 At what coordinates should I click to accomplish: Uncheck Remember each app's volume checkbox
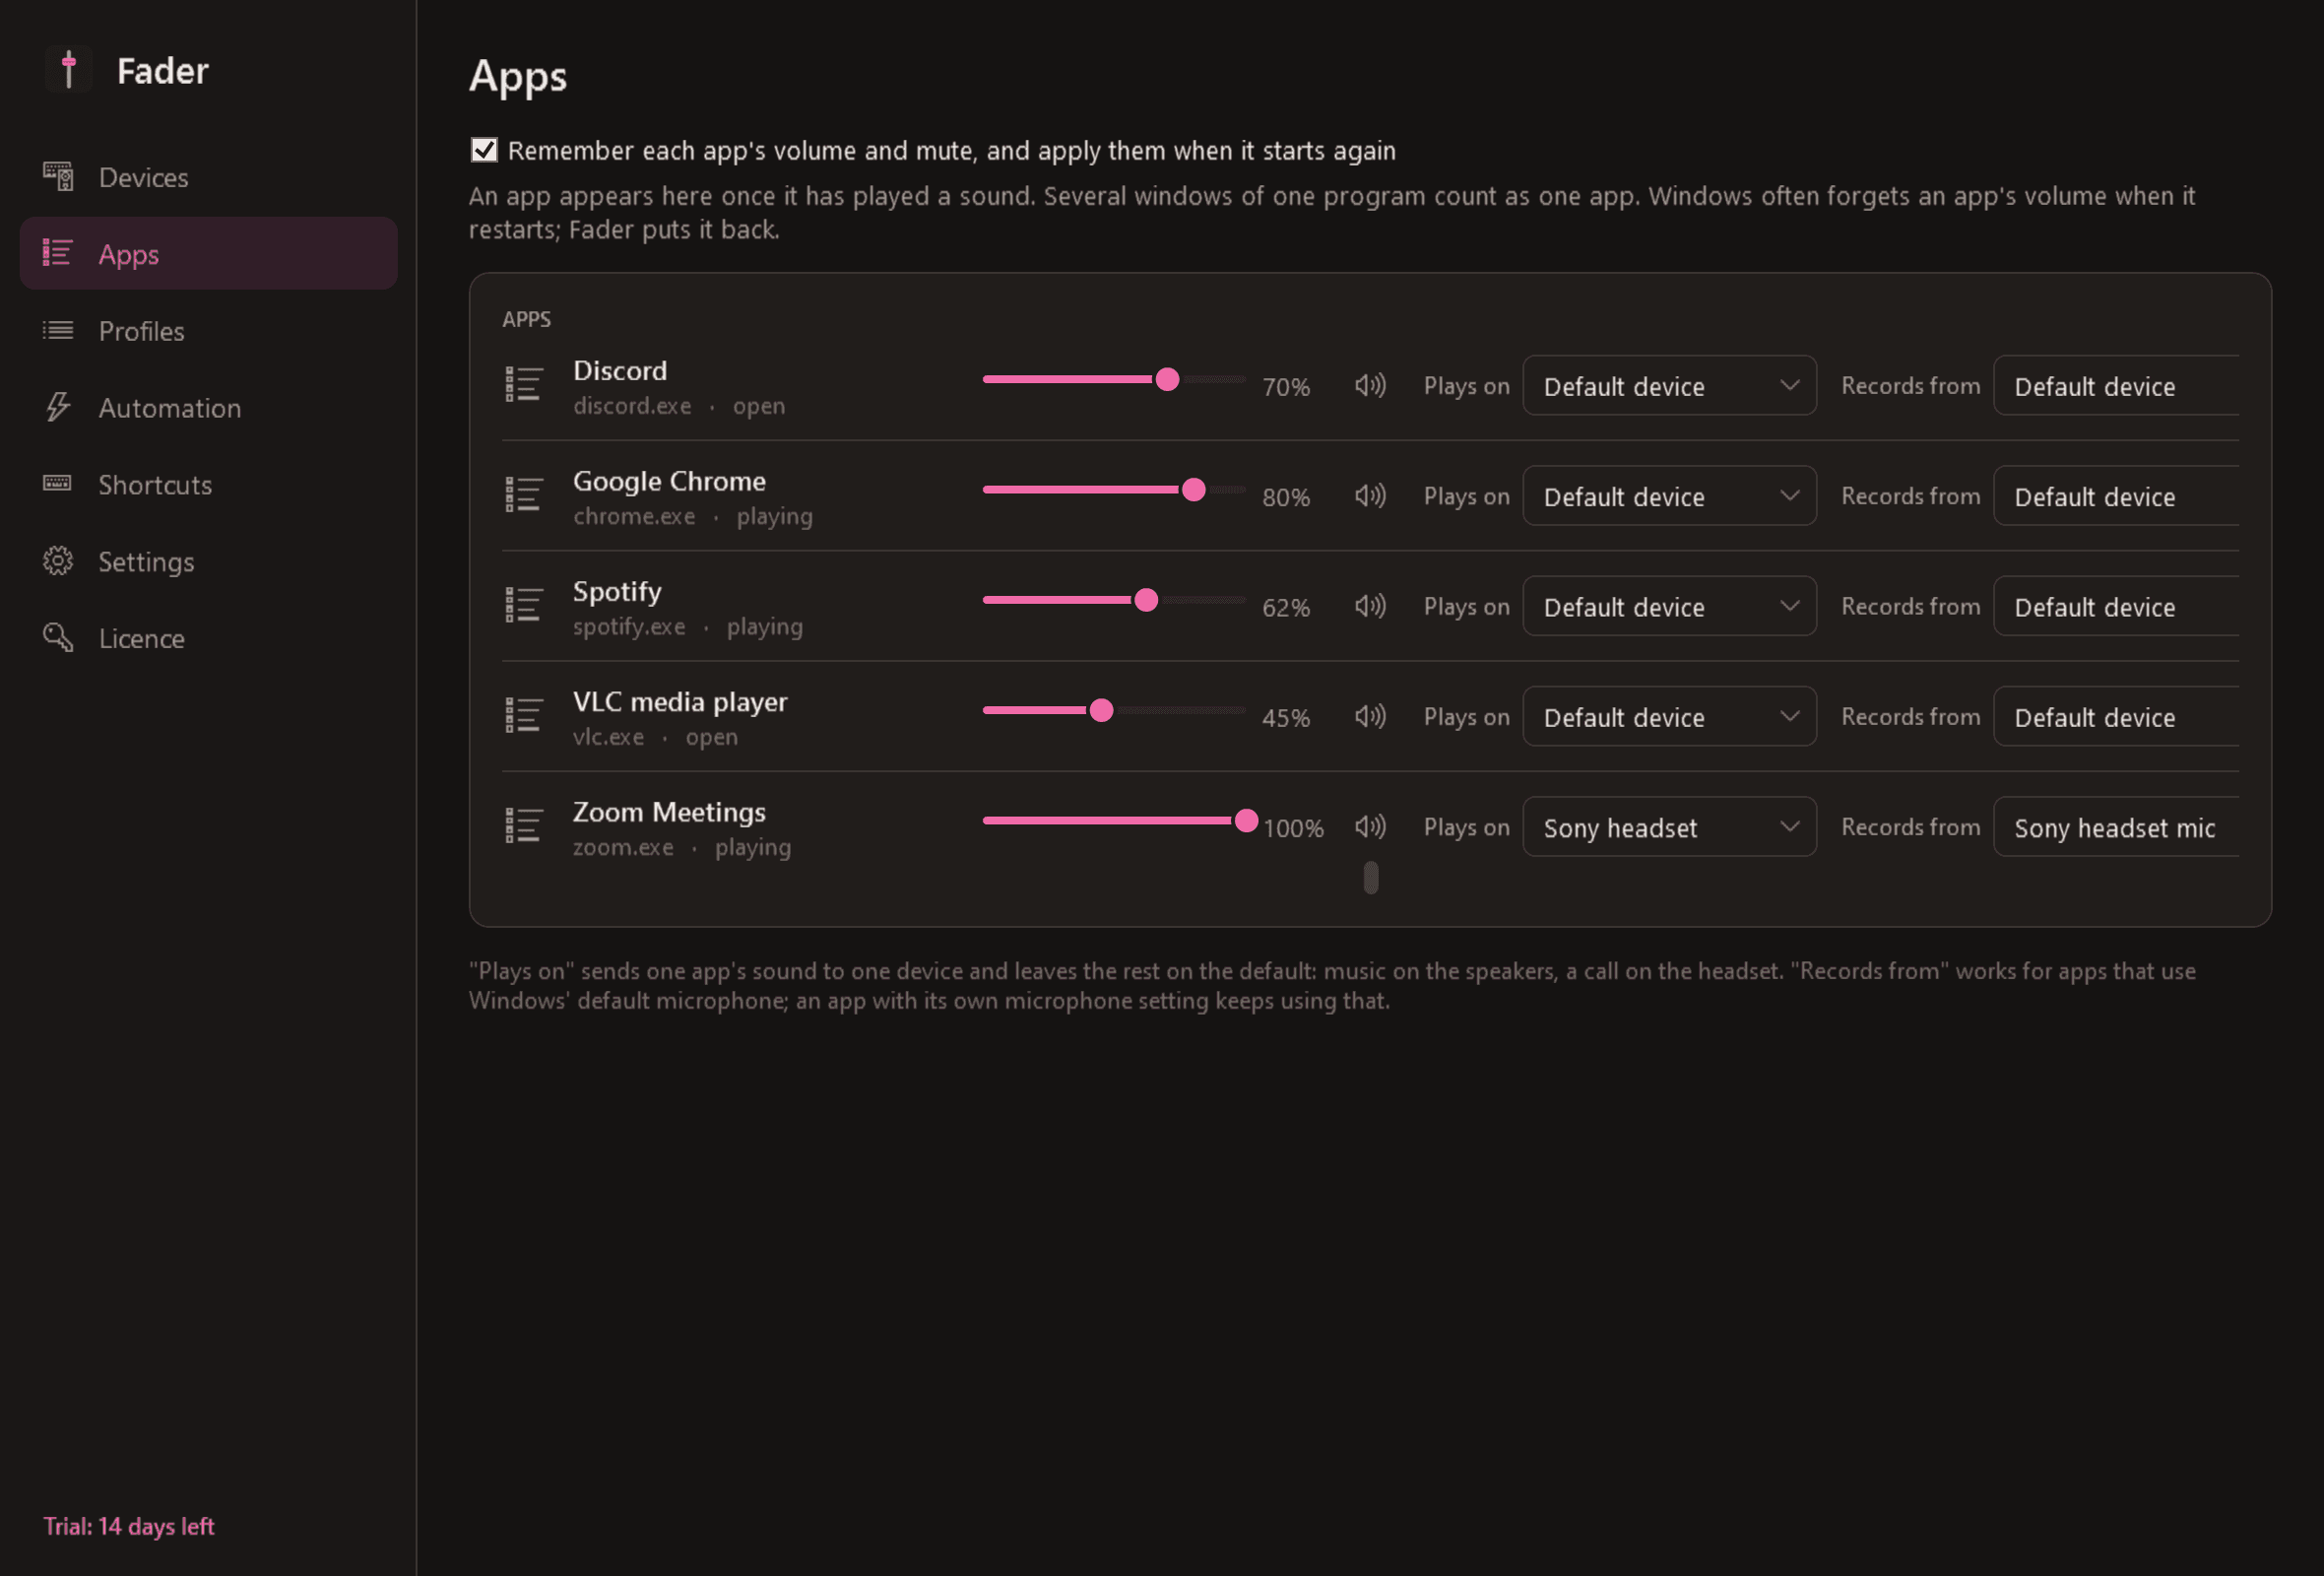pyautogui.click(x=484, y=150)
